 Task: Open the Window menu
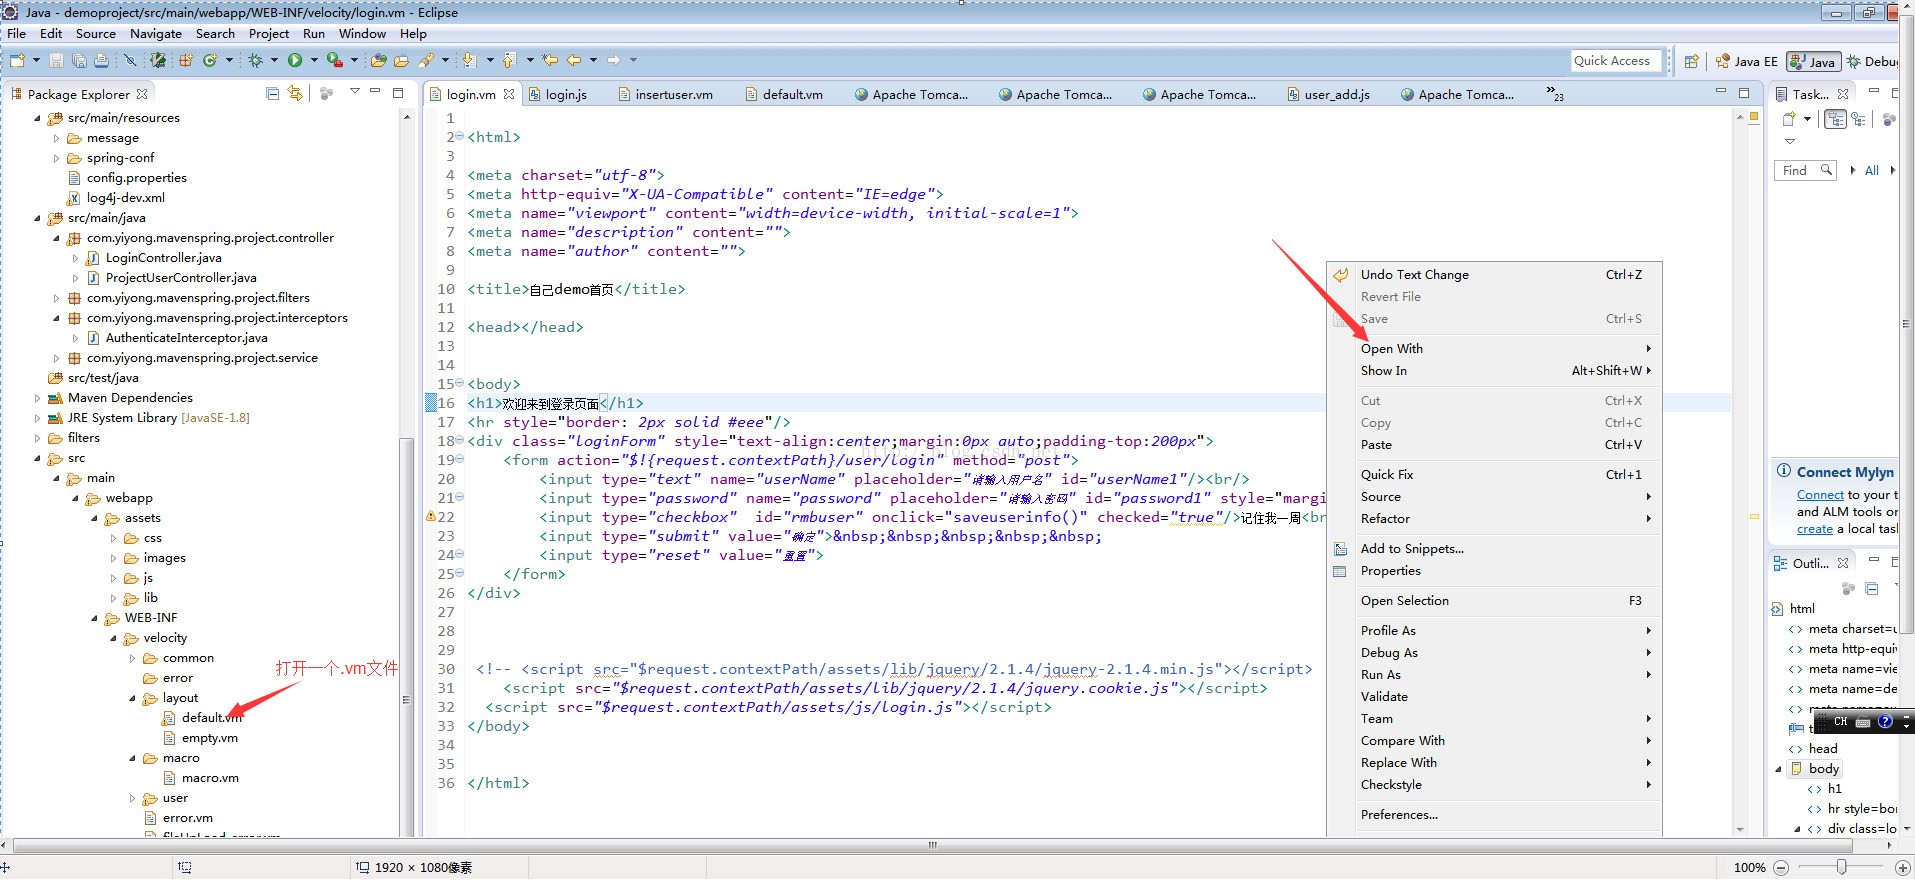362,33
